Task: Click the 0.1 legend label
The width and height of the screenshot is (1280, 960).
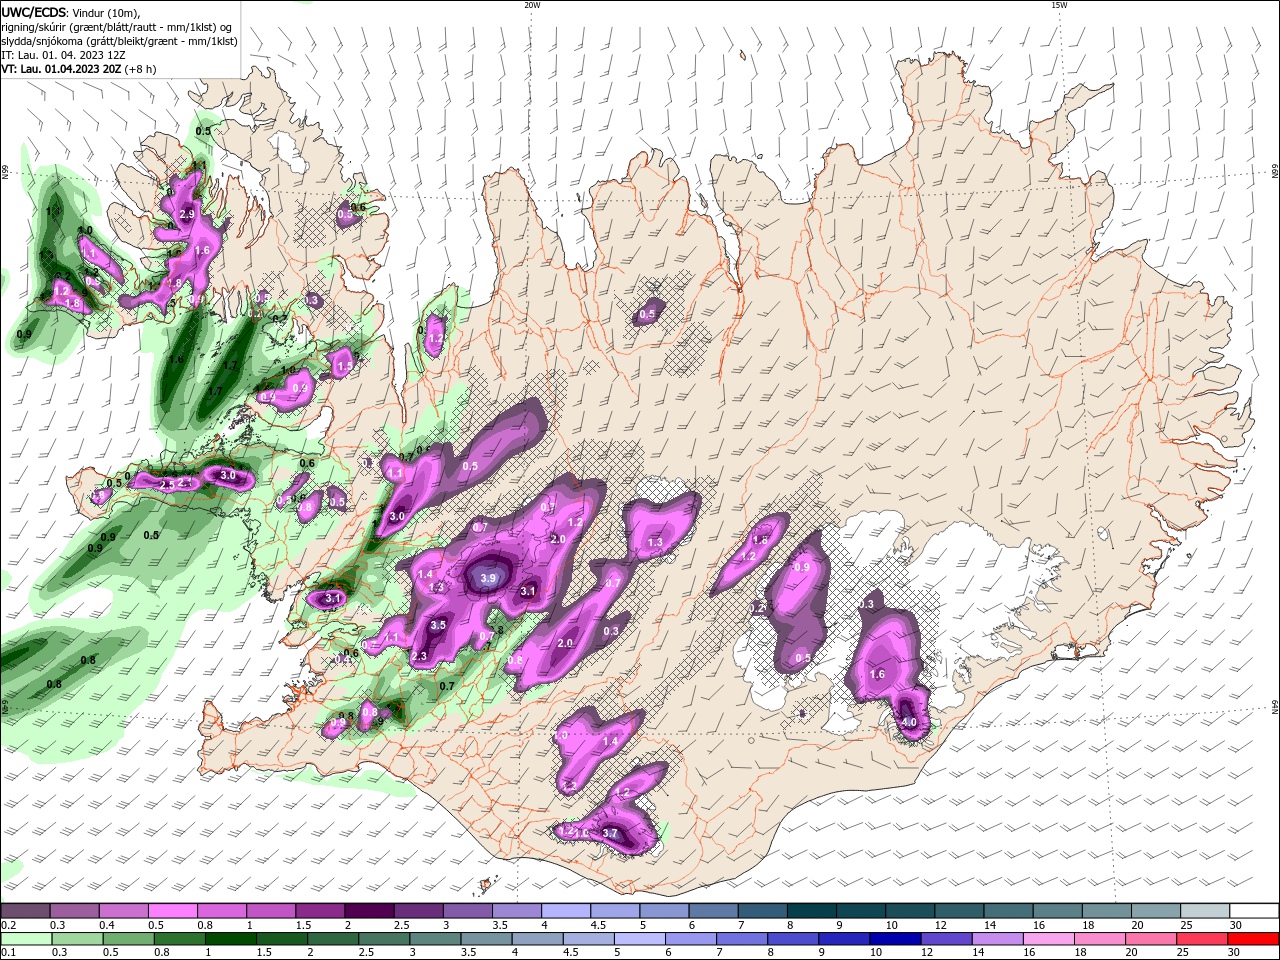Action: (x=9, y=953)
